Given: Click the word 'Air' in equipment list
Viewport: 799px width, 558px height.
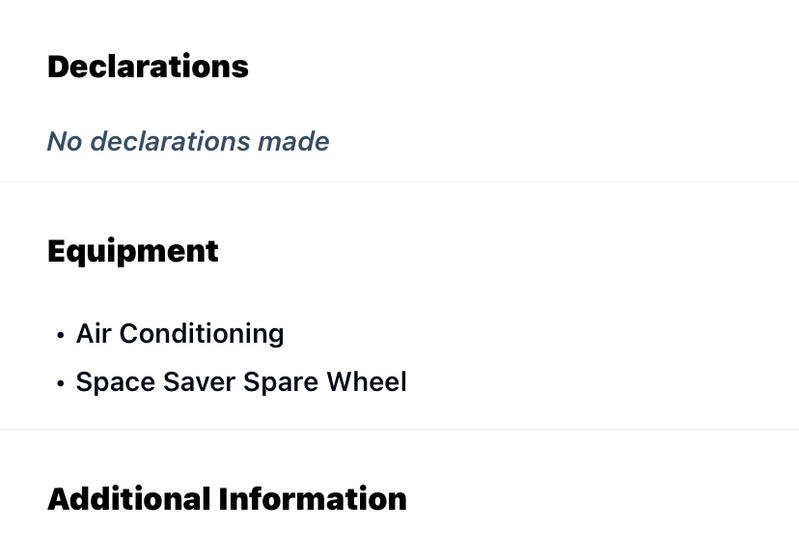Looking at the screenshot, I should pyautogui.click(x=94, y=334).
